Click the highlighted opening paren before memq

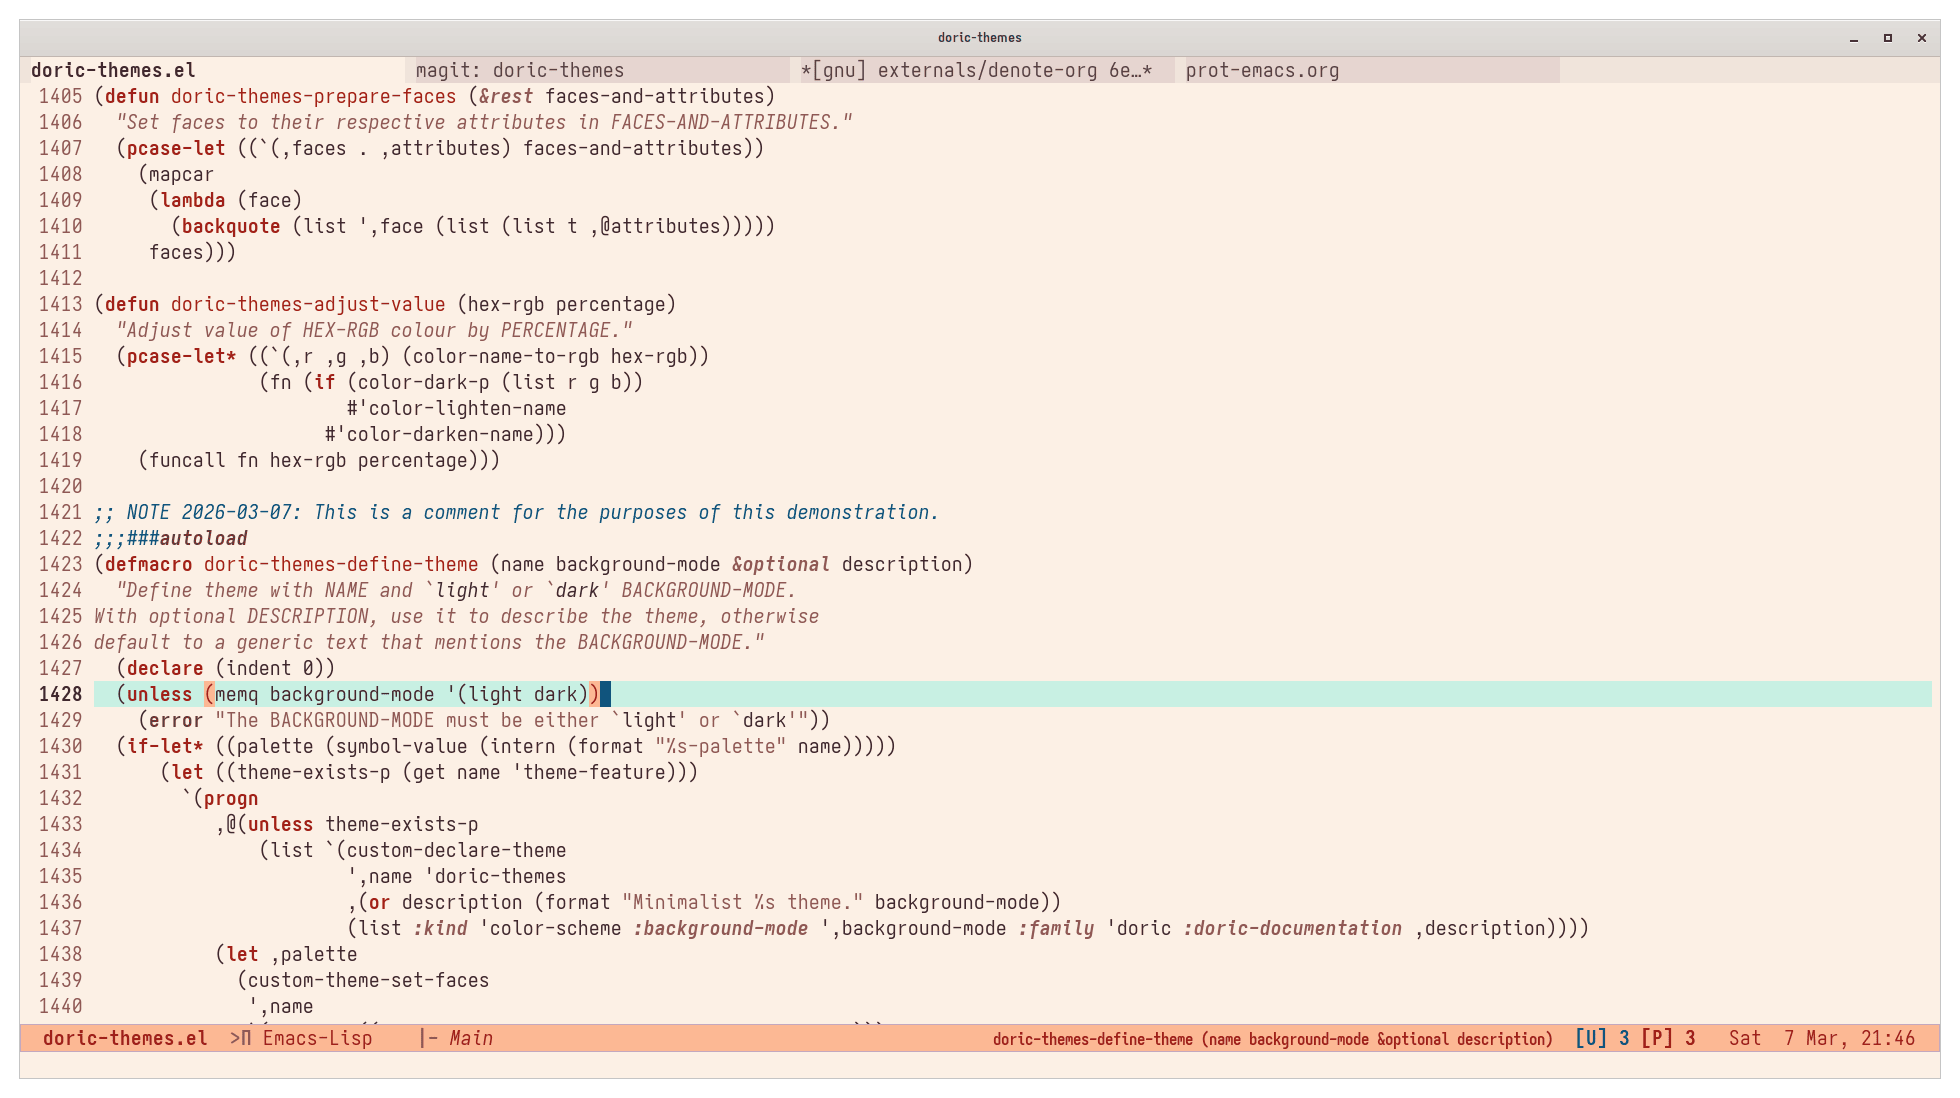point(209,694)
